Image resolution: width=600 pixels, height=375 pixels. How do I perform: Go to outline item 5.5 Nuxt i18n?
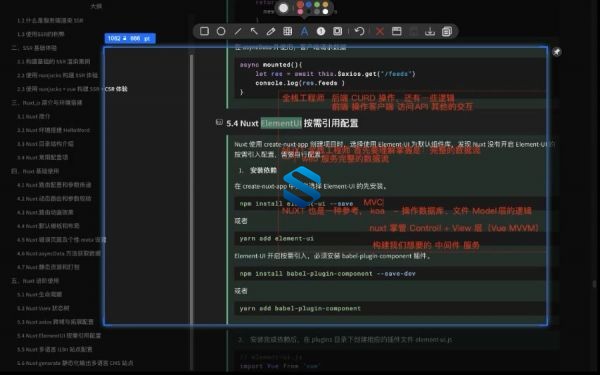click(55, 349)
